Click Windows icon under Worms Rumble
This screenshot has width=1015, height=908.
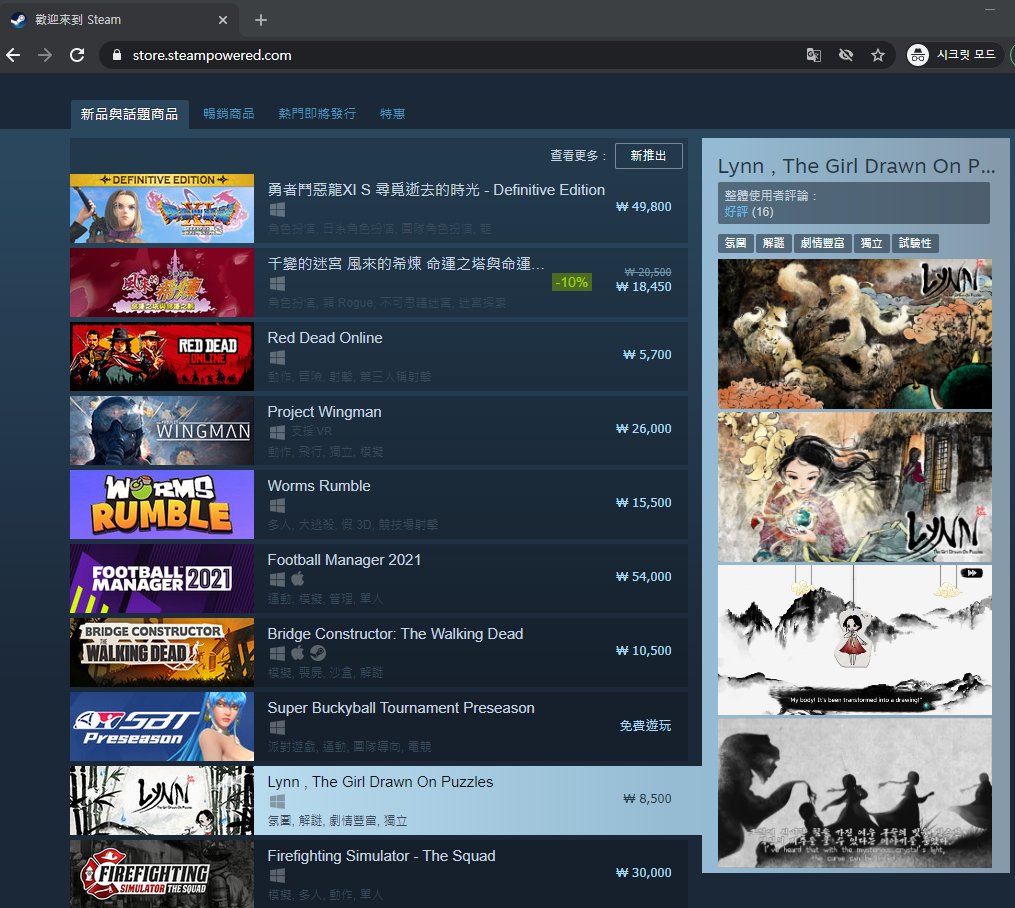click(x=277, y=505)
